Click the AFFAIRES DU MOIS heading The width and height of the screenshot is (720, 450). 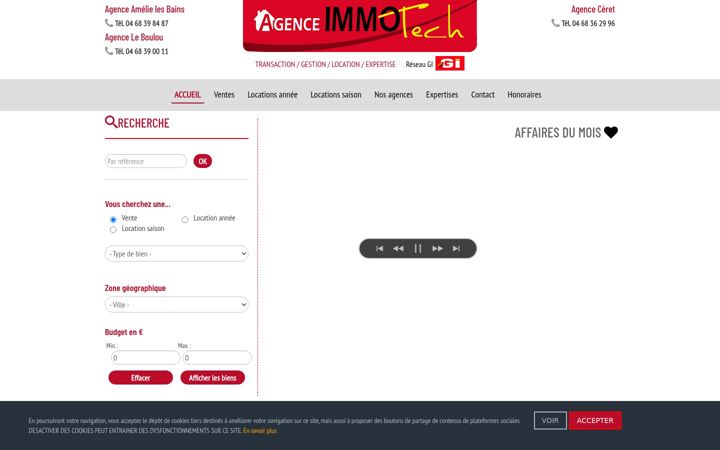point(557,133)
